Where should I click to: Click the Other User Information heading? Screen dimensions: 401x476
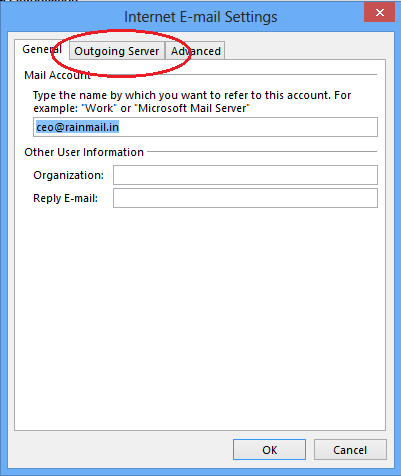(x=84, y=152)
